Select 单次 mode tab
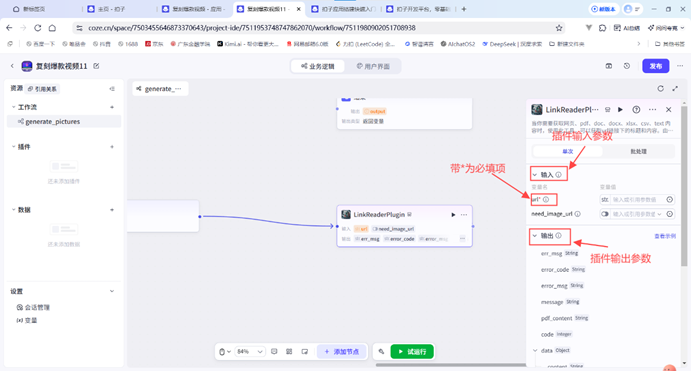691x371 pixels. (x=568, y=151)
